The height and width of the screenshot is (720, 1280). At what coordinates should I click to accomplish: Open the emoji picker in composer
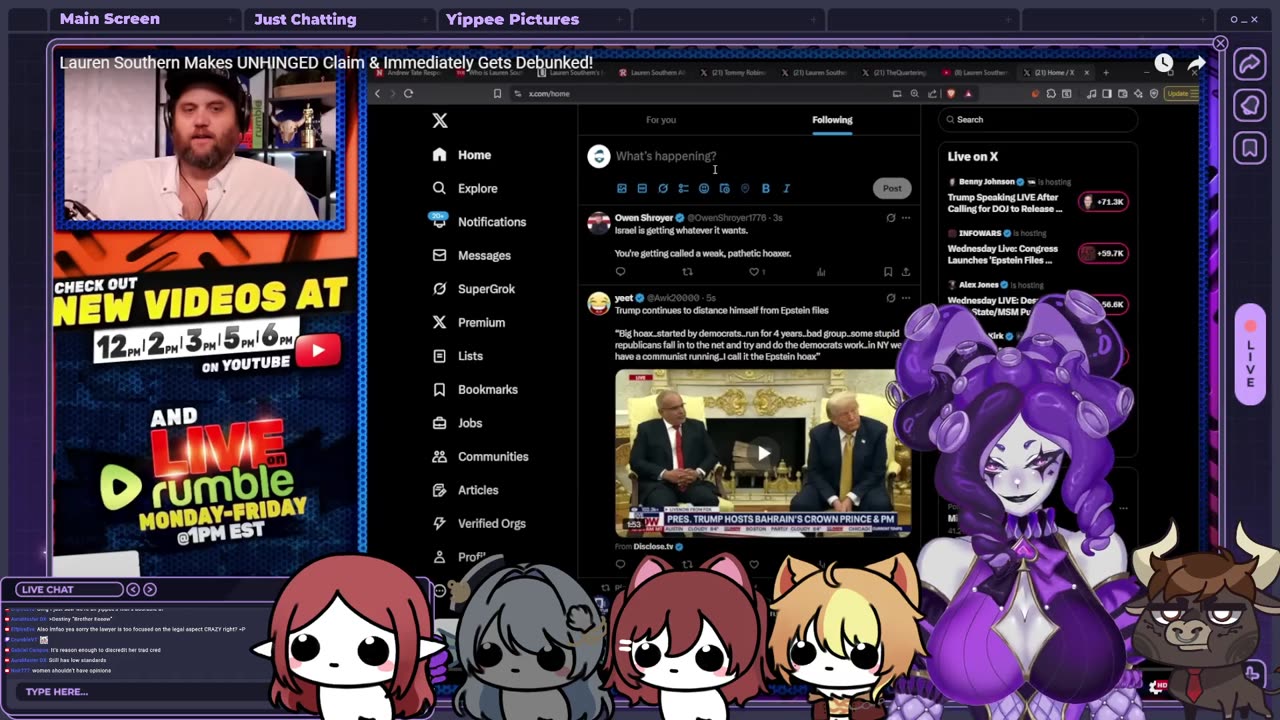[704, 188]
